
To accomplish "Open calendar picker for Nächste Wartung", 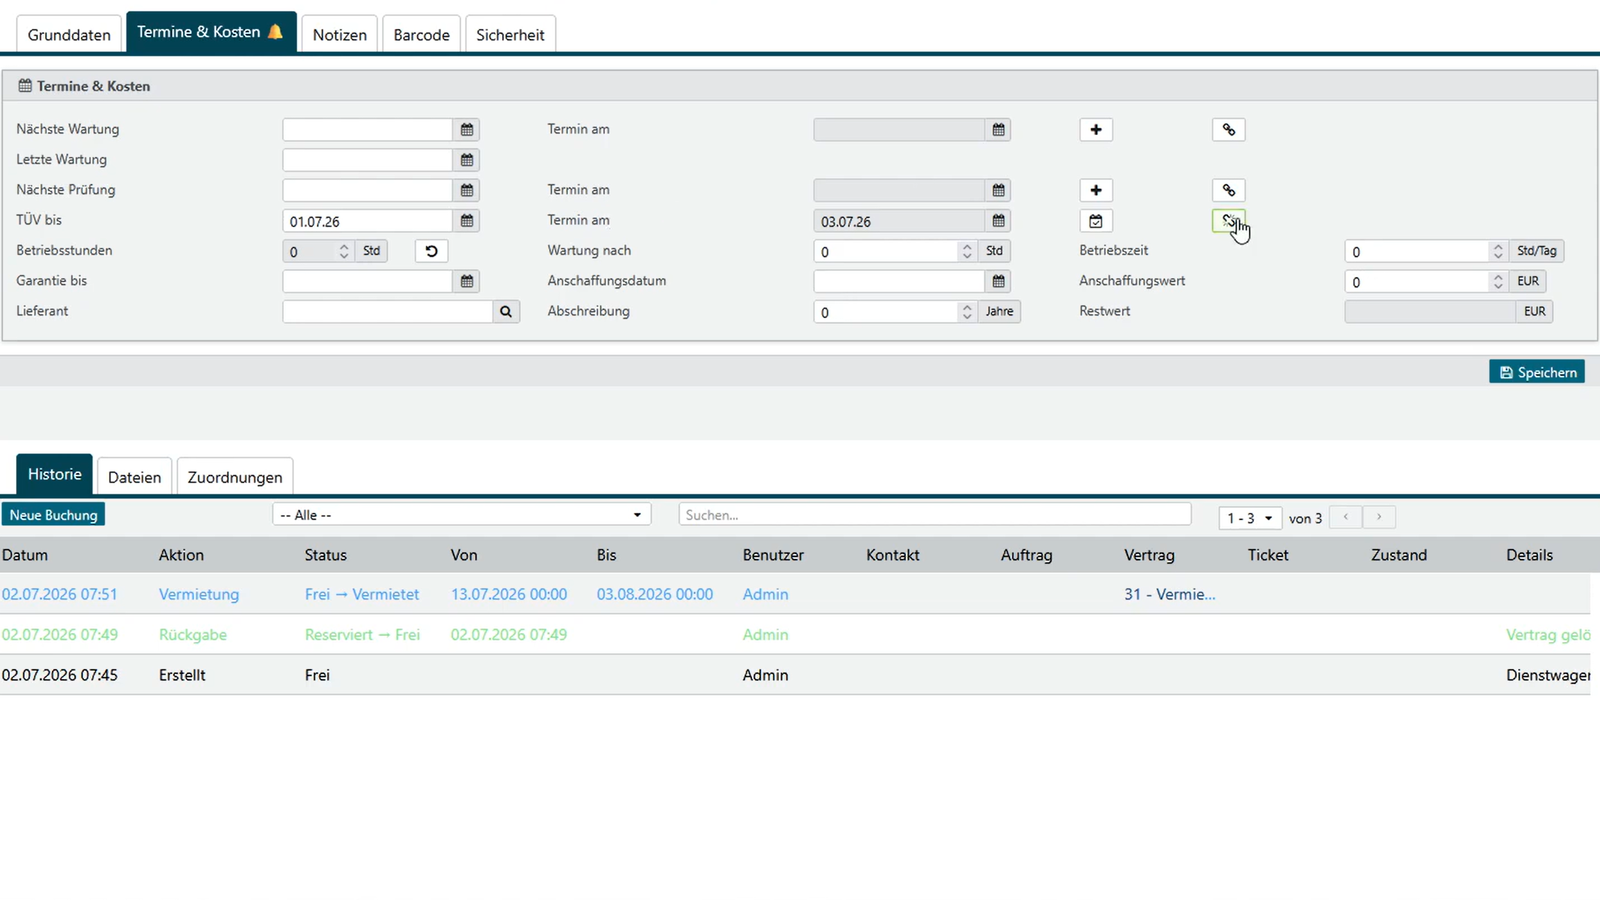I will coord(467,130).
